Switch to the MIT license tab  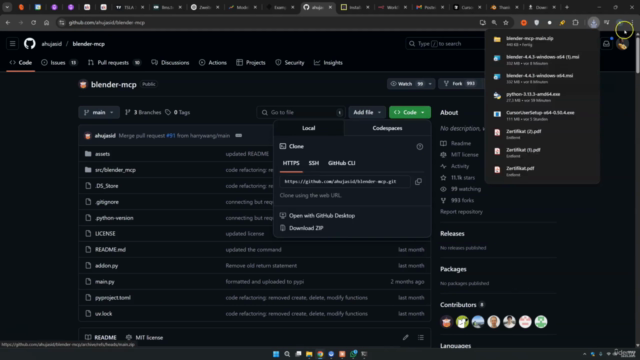coord(144,338)
